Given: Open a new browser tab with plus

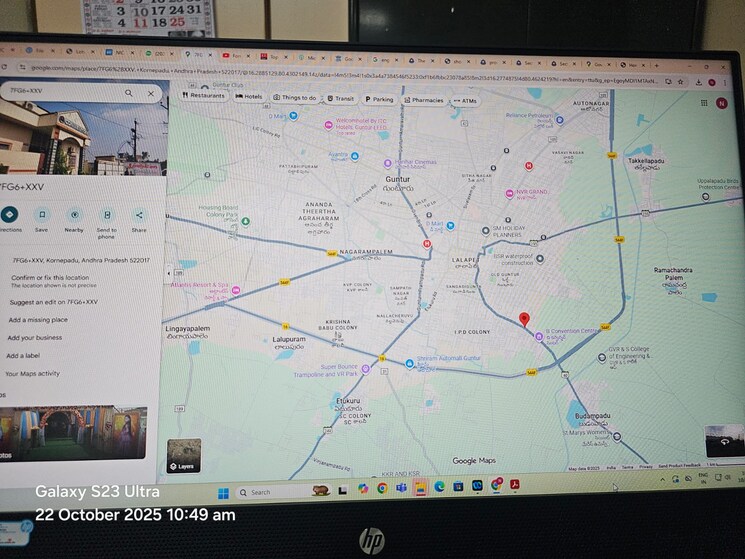Looking at the screenshot, I should tap(657, 65).
